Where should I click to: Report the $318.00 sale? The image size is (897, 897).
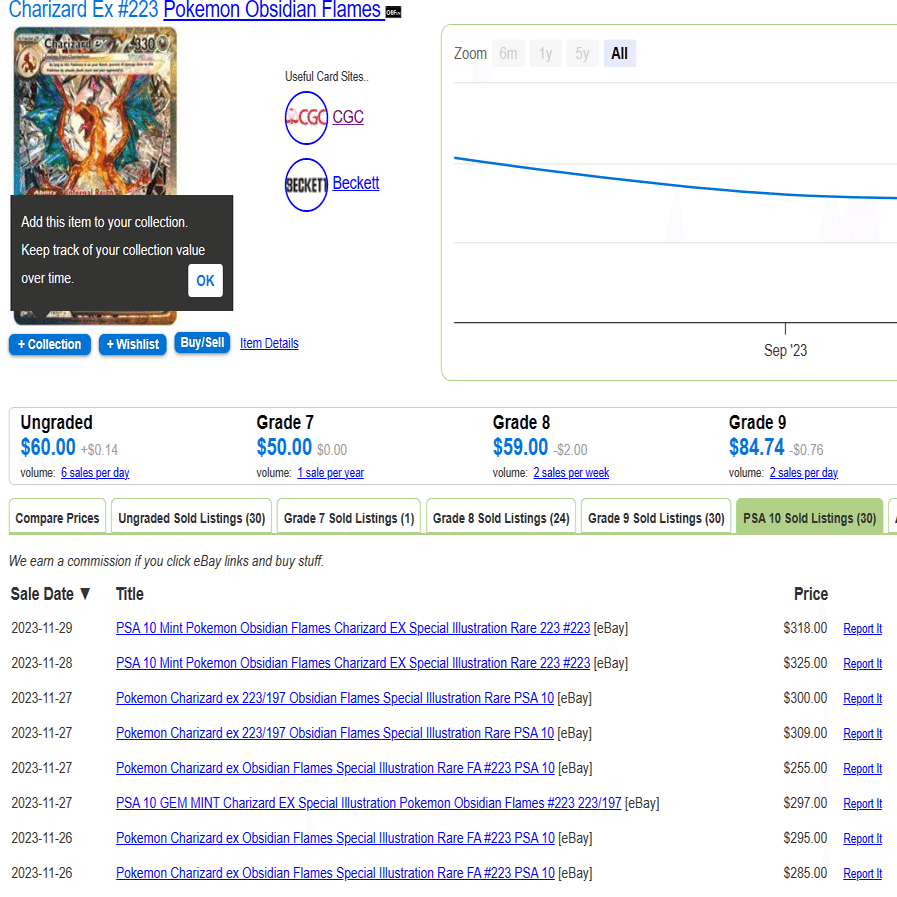coord(863,628)
